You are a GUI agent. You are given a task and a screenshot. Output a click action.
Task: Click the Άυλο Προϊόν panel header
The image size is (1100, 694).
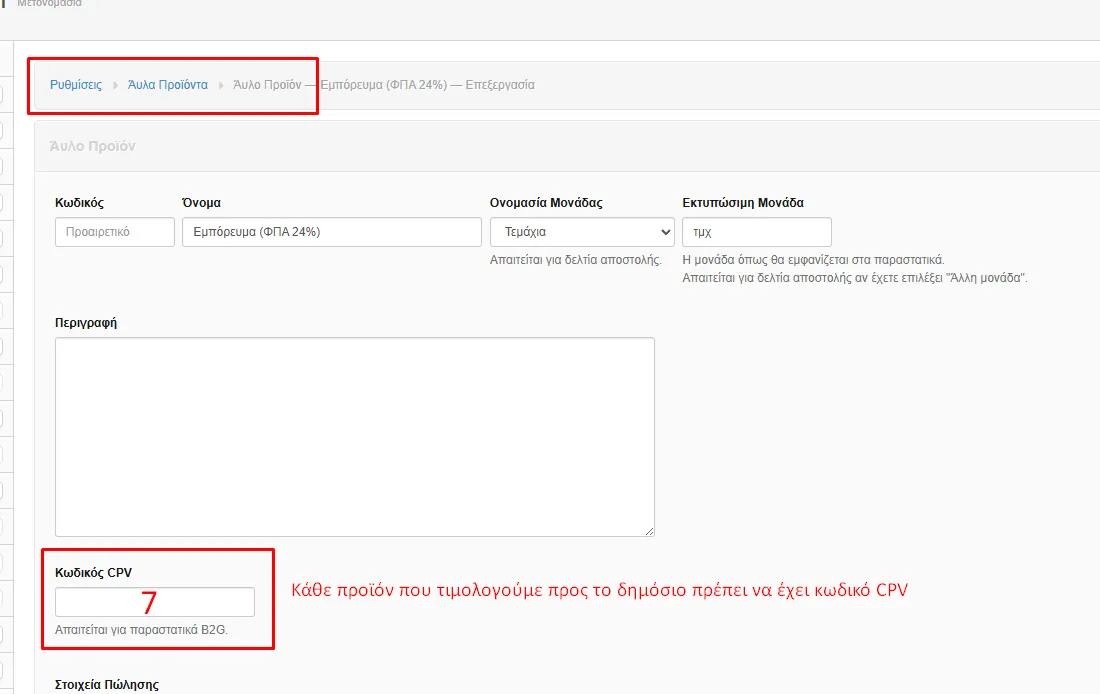coord(92,146)
